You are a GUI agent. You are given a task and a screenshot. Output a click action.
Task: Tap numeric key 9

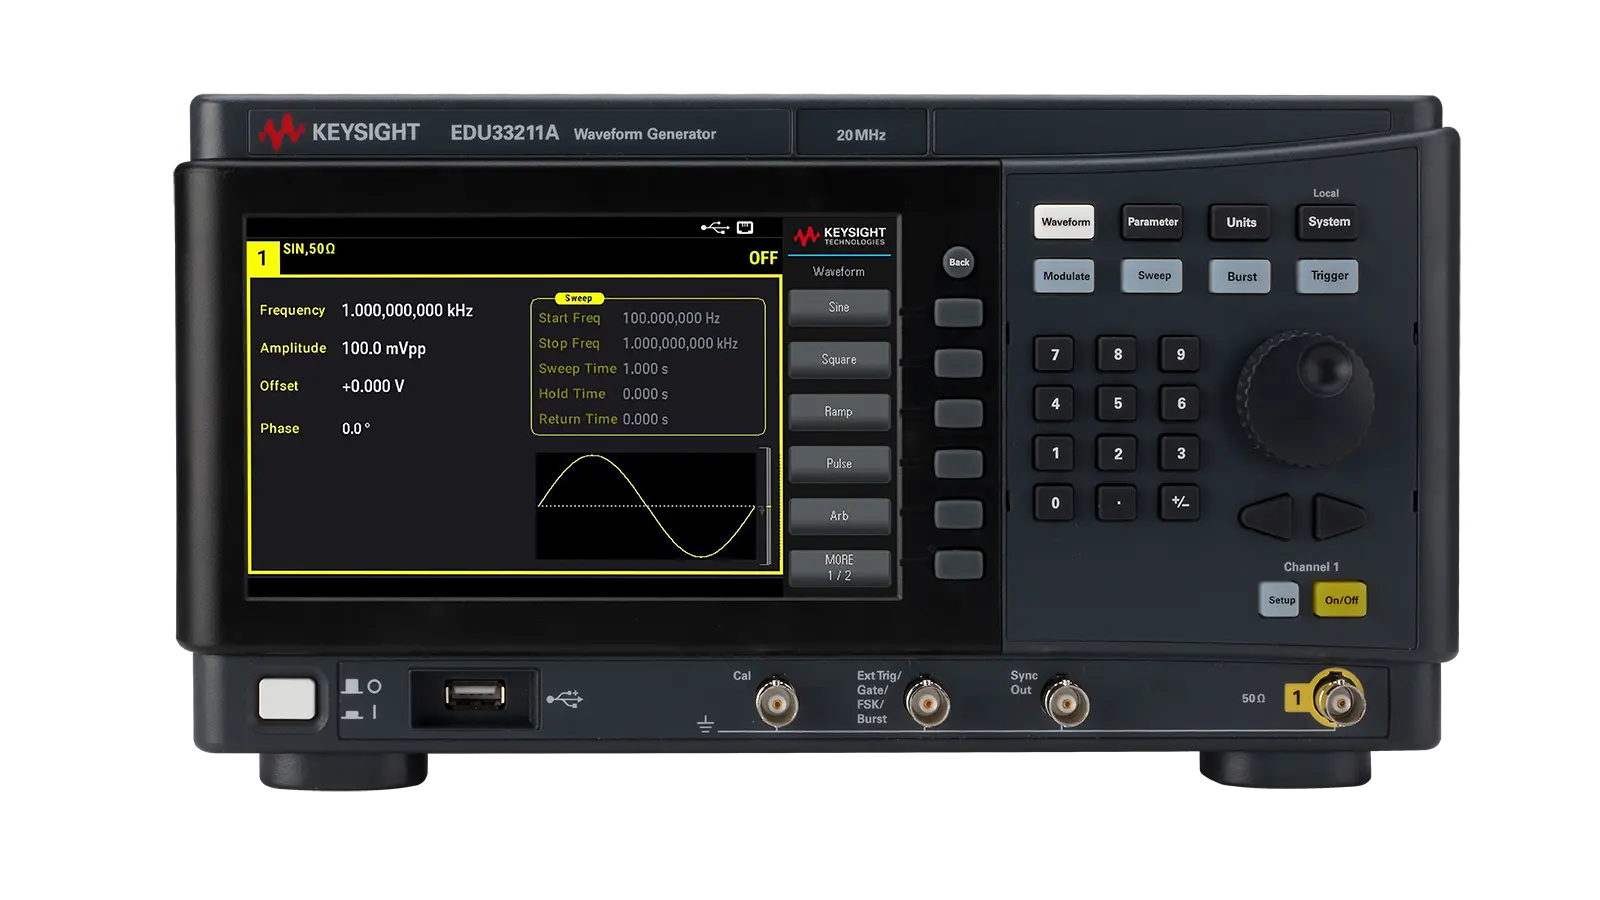[x=1181, y=354]
